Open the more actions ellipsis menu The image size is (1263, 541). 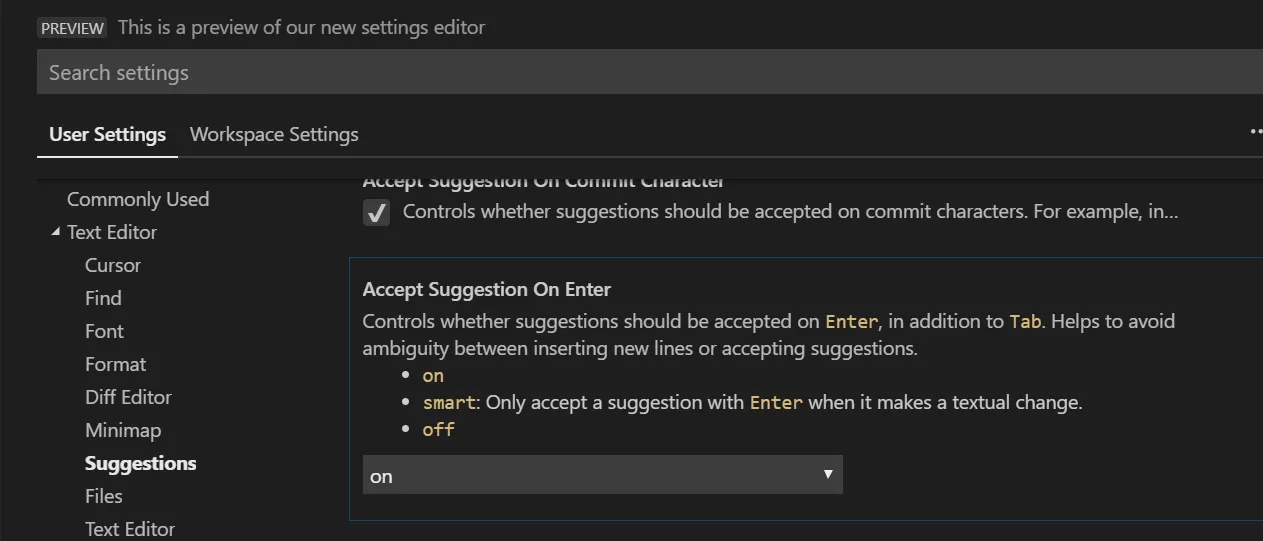1255,131
